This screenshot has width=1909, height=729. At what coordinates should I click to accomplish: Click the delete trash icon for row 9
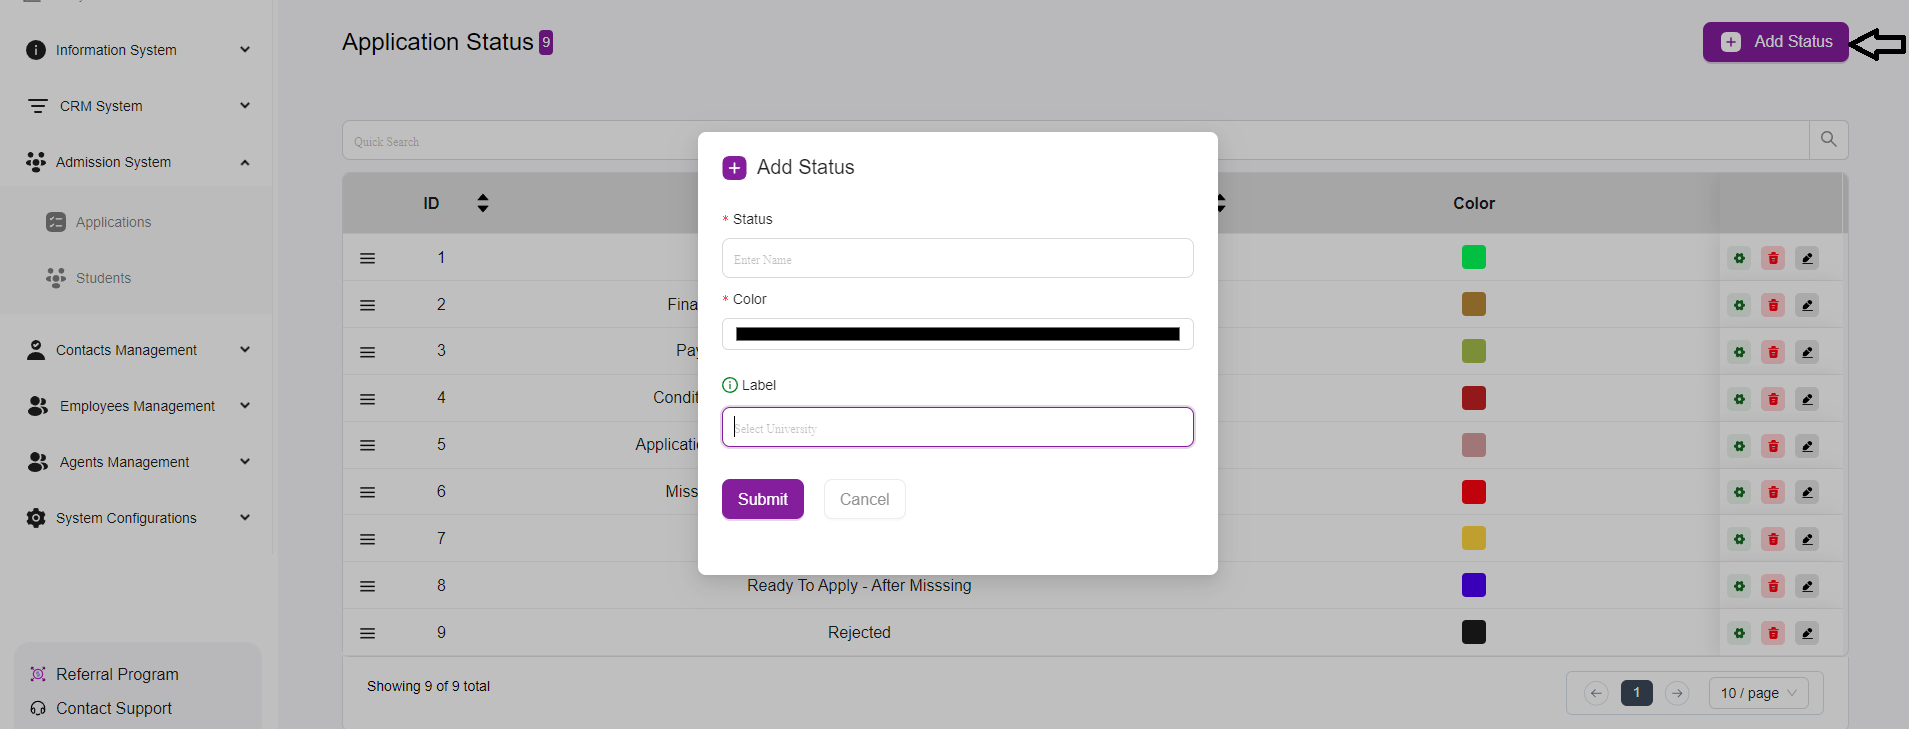tap(1773, 633)
